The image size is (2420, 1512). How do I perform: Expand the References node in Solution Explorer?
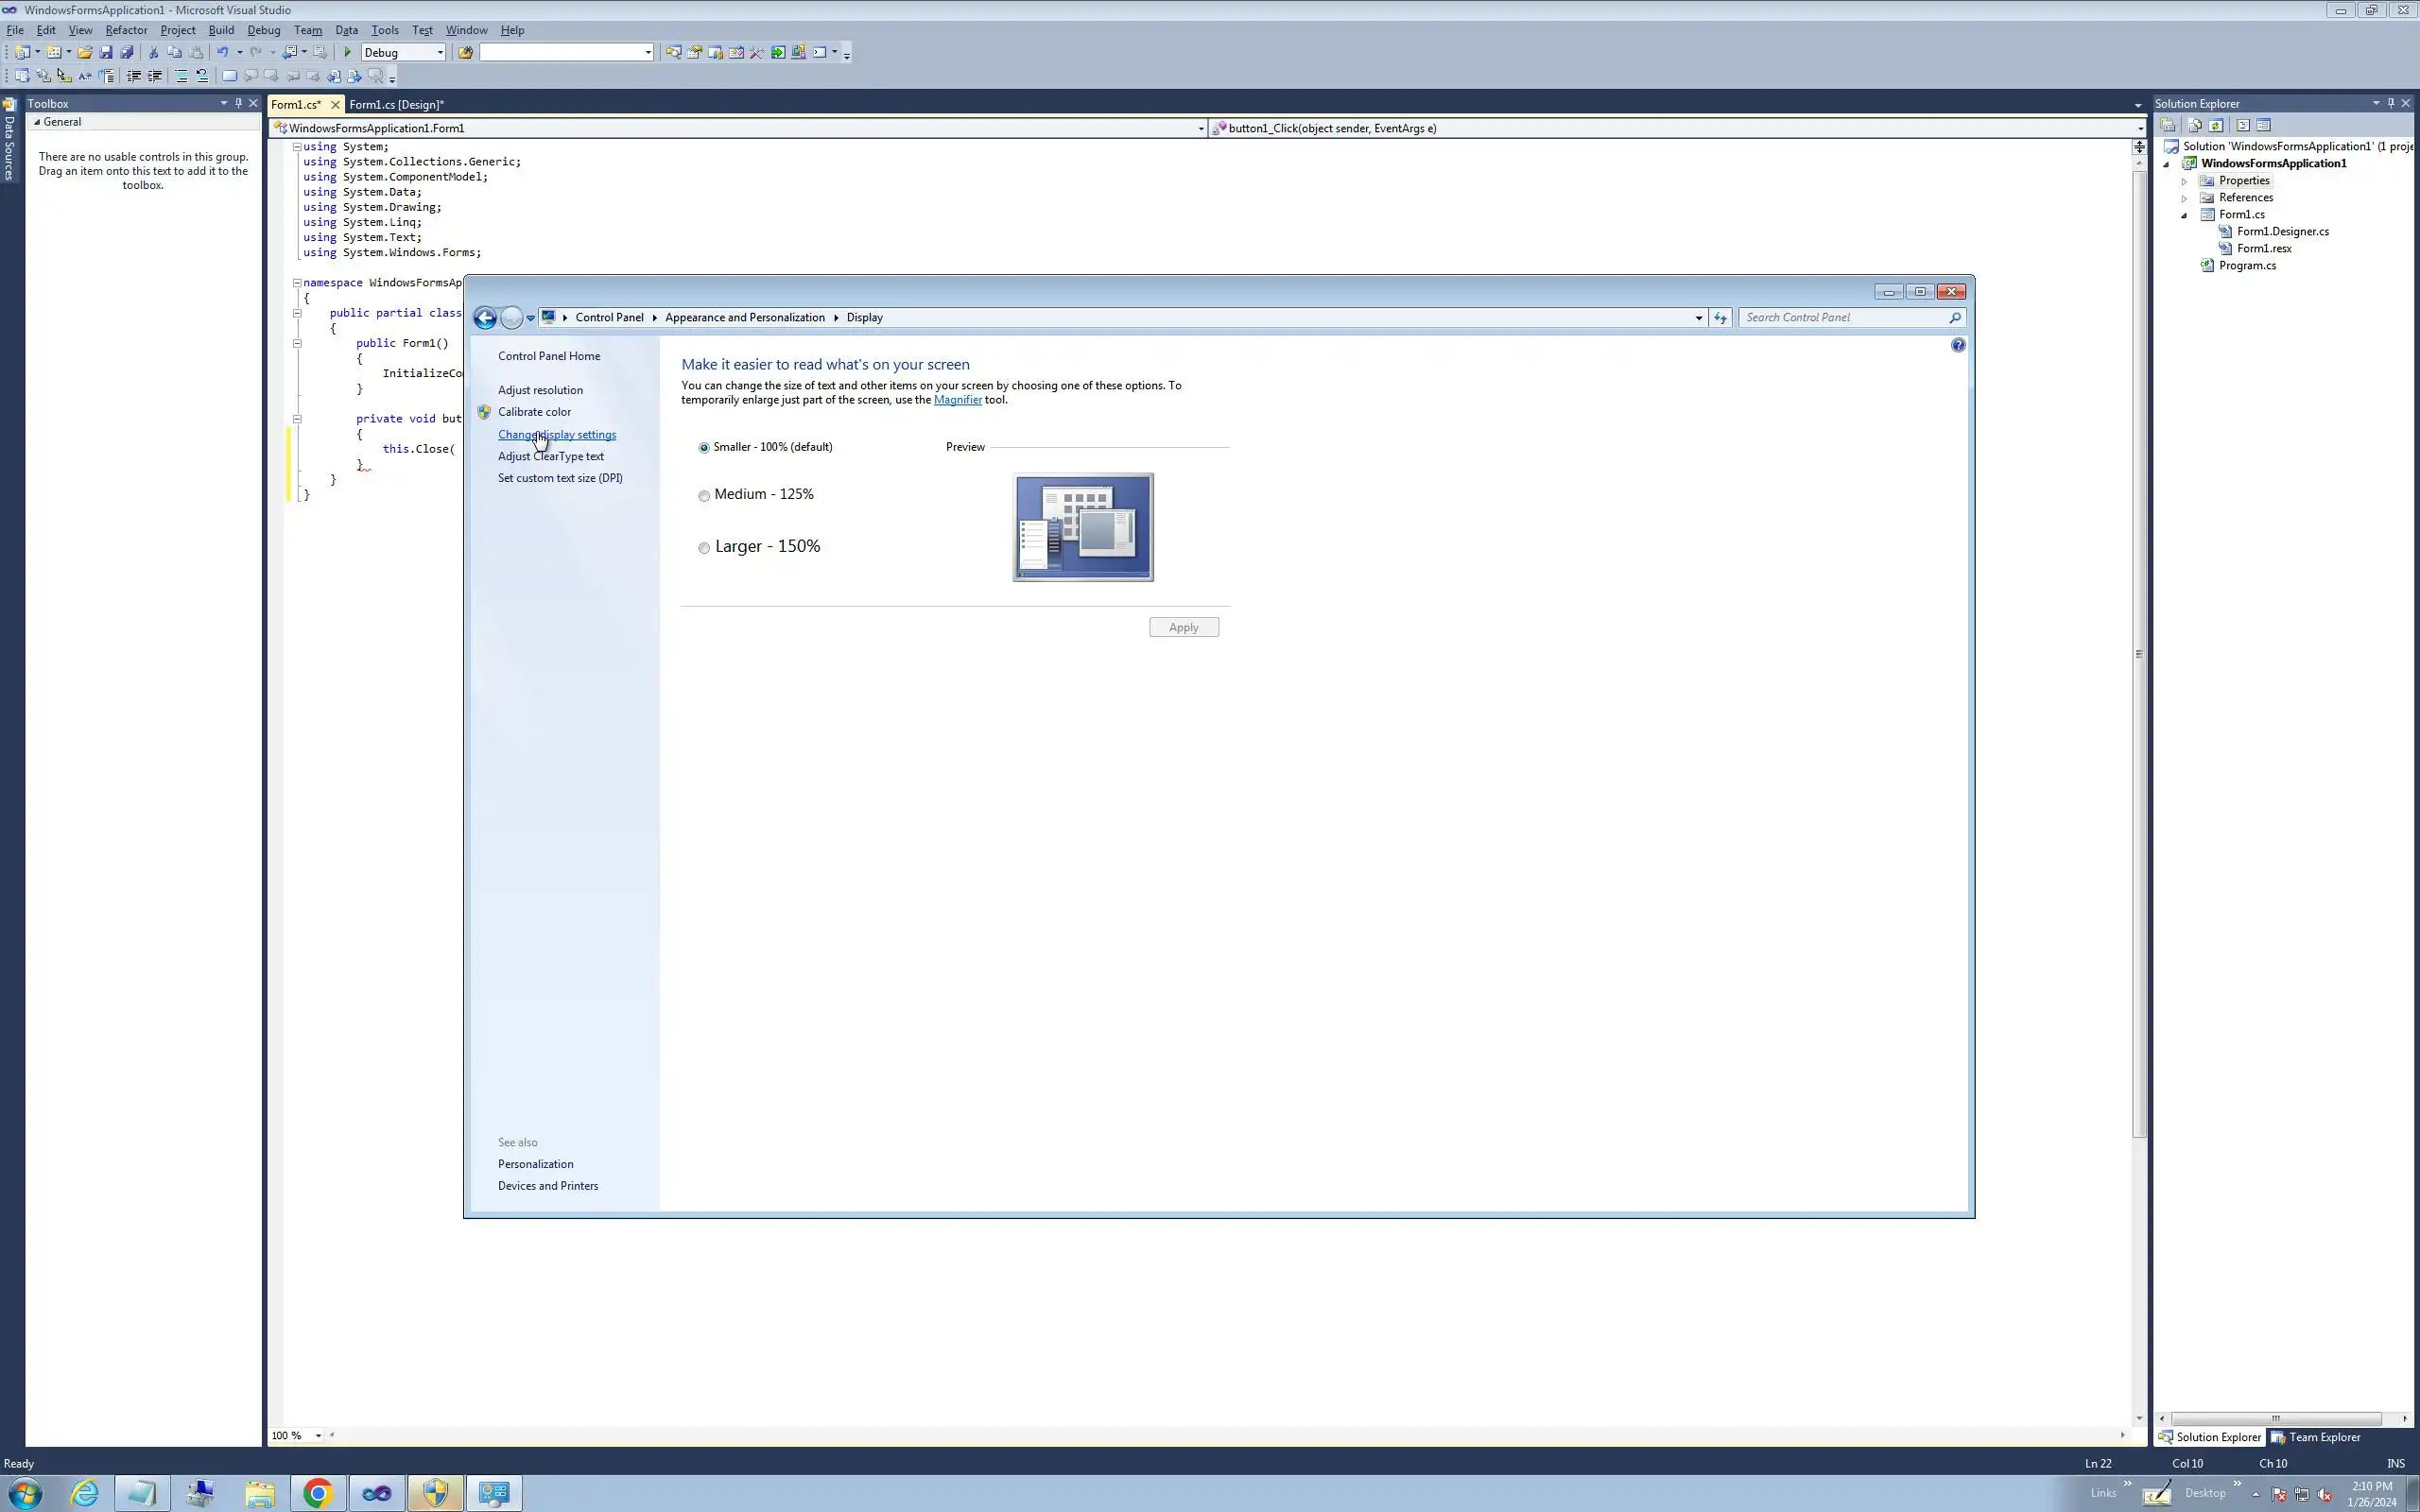click(2184, 198)
